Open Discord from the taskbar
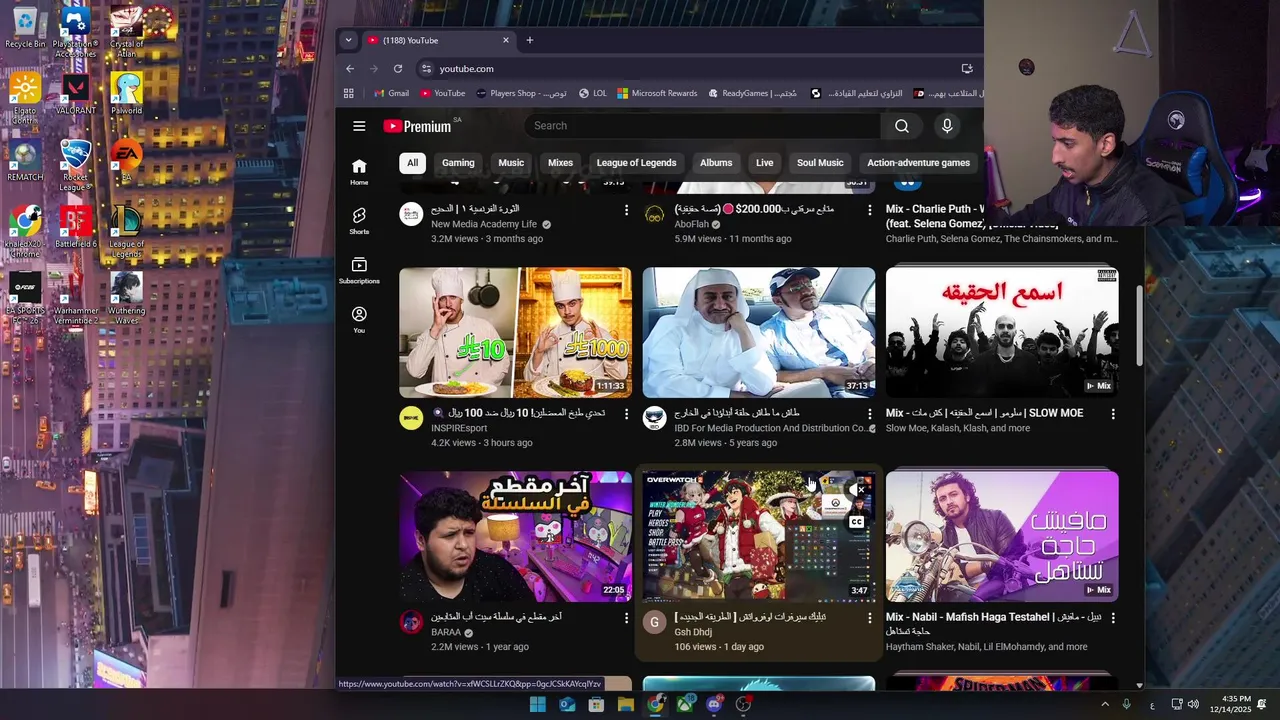Screen dimensions: 1280x720 coord(713,704)
